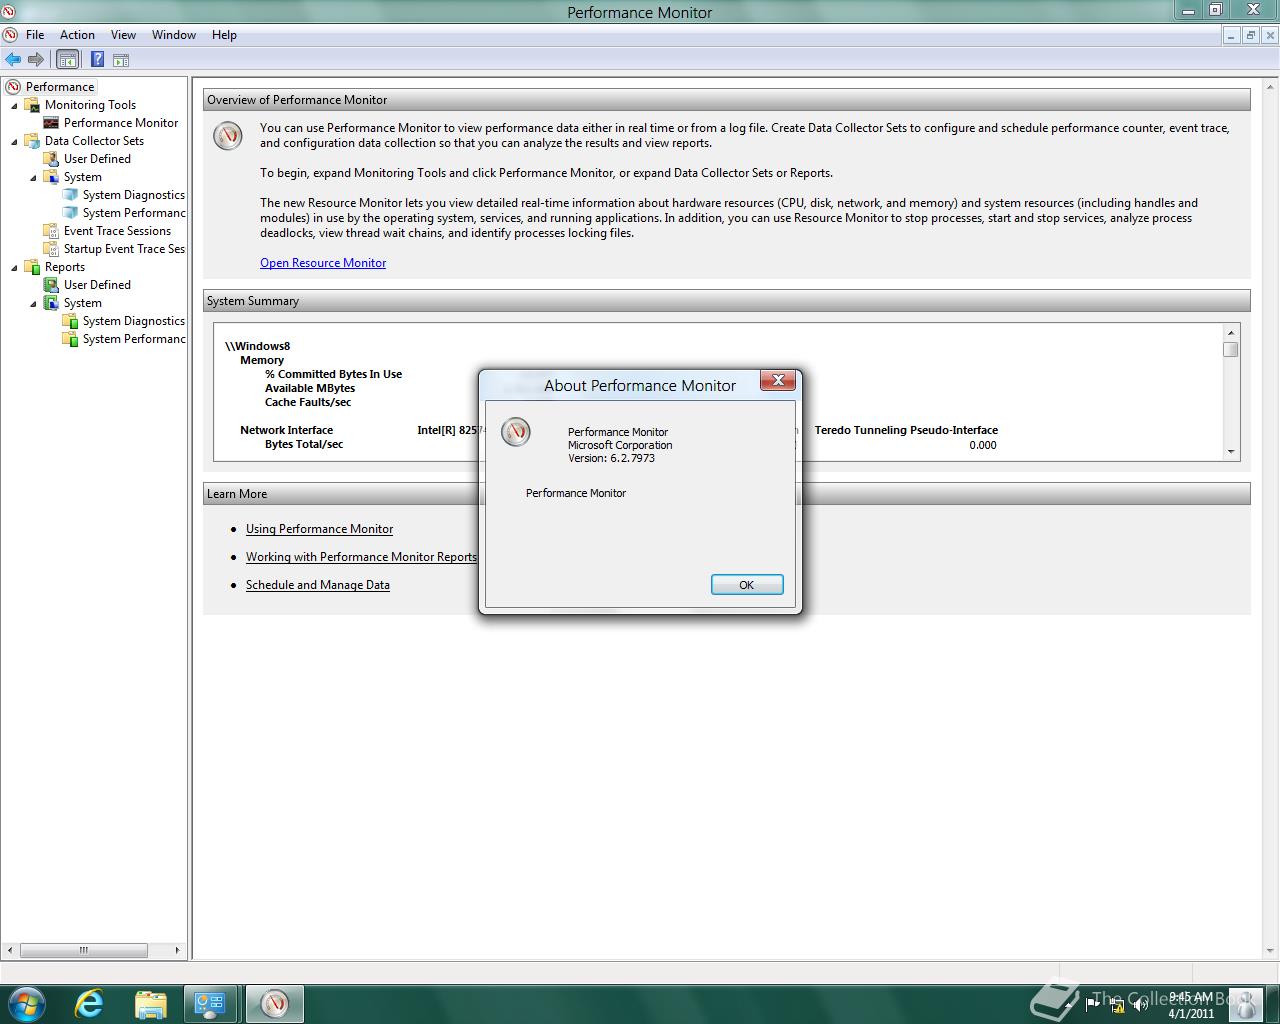The height and width of the screenshot is (1024, 1280).
Task: Open Schedule and Manage Data link
Action: pos(318,585)
